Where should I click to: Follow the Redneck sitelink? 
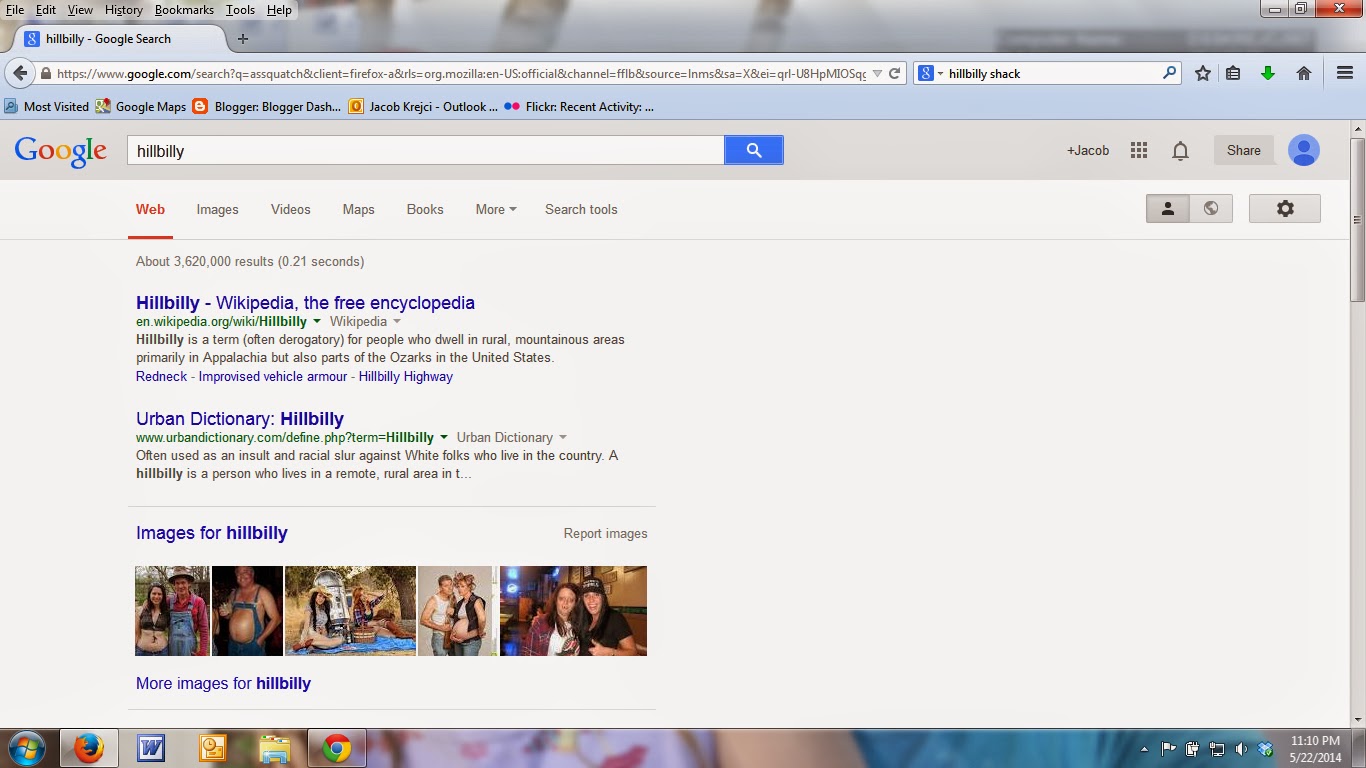[162, 377]
